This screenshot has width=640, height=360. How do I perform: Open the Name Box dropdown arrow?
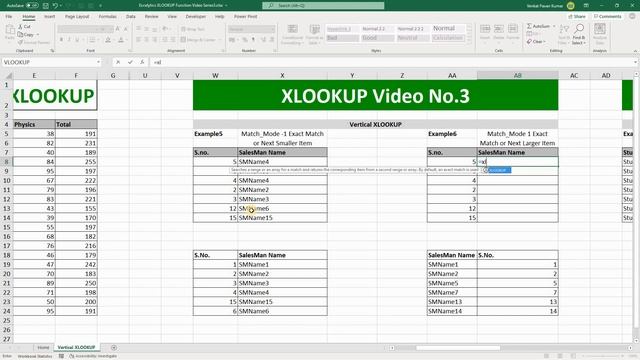pos(98,62)
